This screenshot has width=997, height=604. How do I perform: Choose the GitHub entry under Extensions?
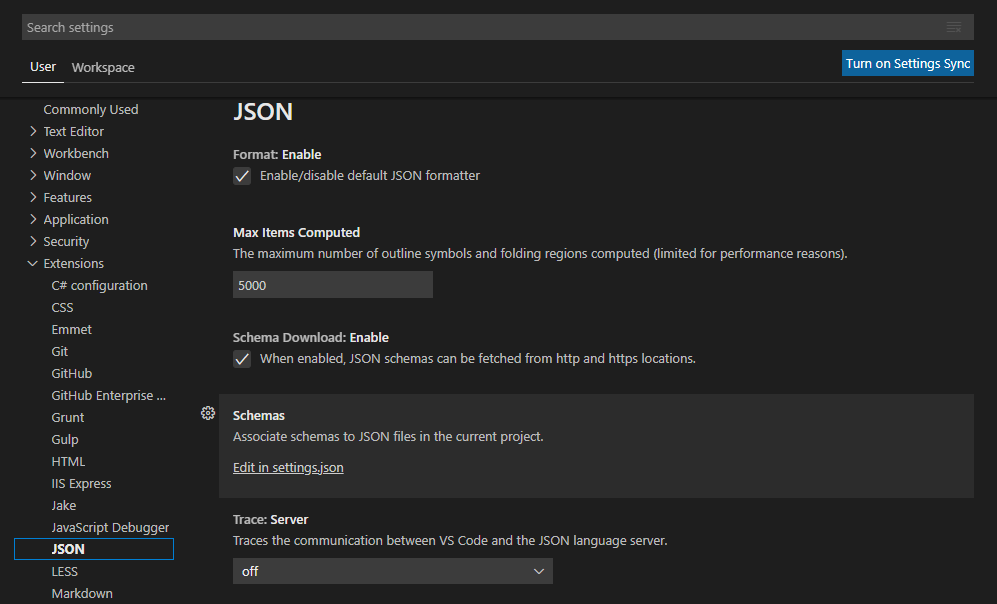pos(72,374)
